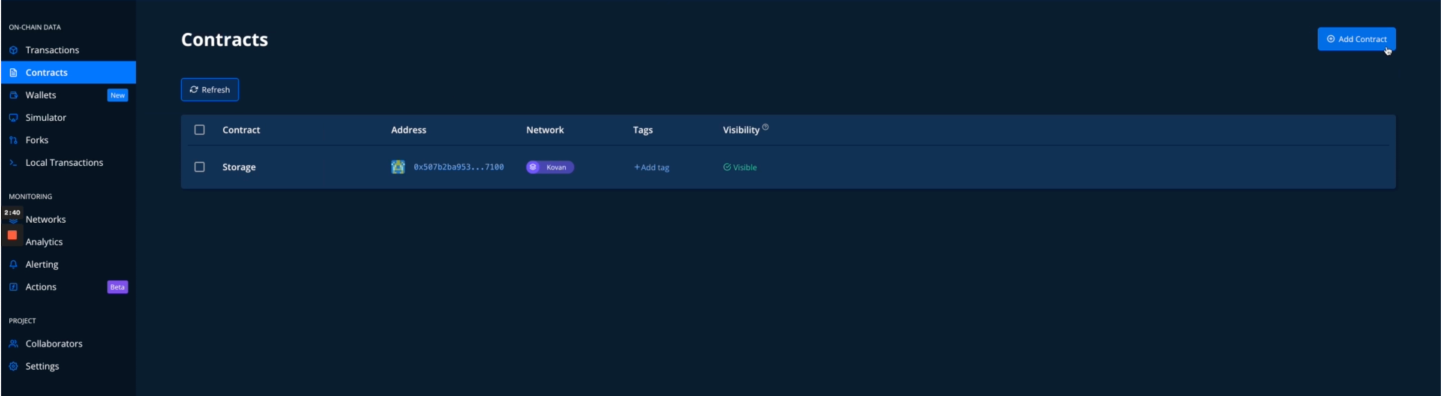This screenshot has height=396, width=1441.
Task: Click the Simulator monitor icon
Action: pyautogui.click(x=13, y=117)
